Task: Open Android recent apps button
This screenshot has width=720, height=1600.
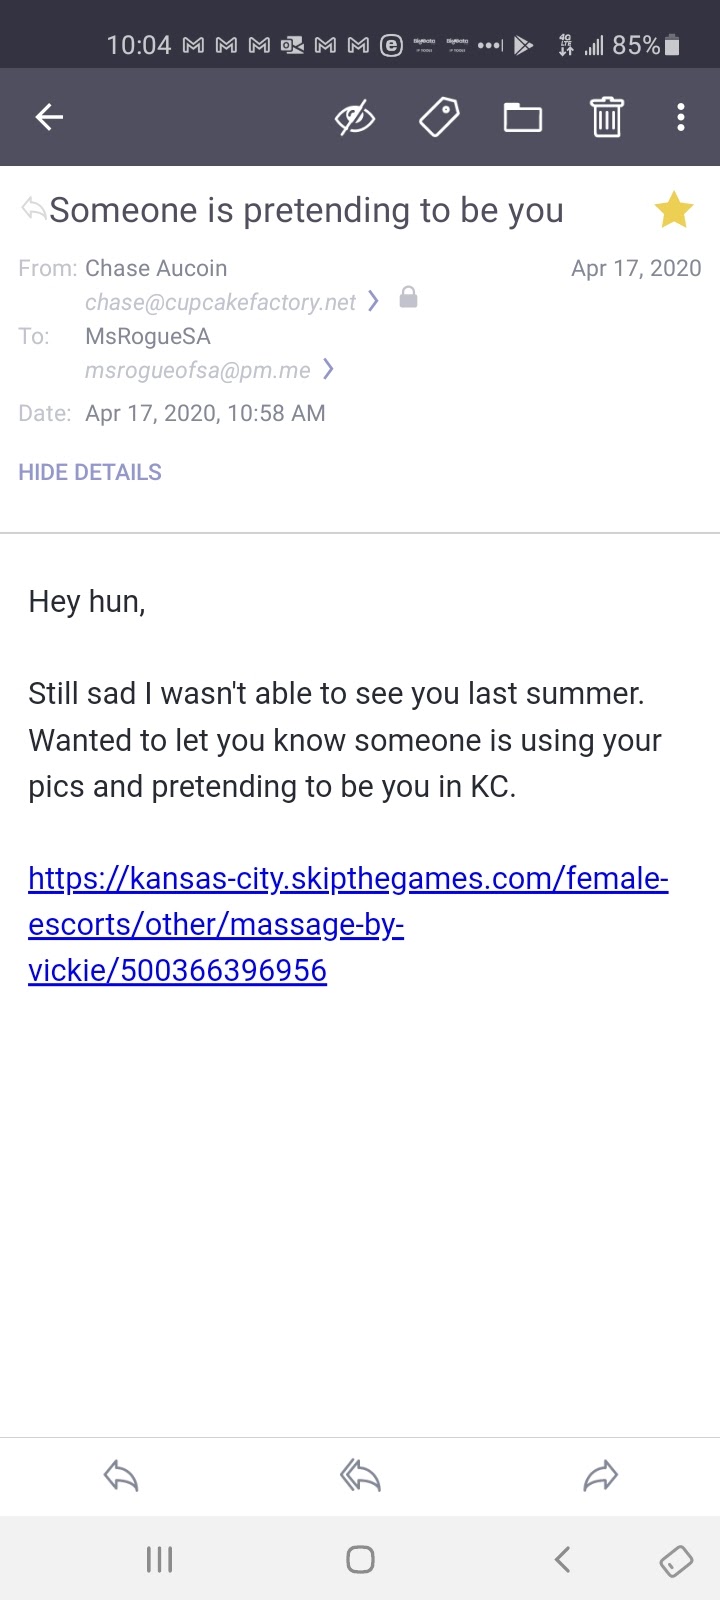Action: pos(159,1559)
